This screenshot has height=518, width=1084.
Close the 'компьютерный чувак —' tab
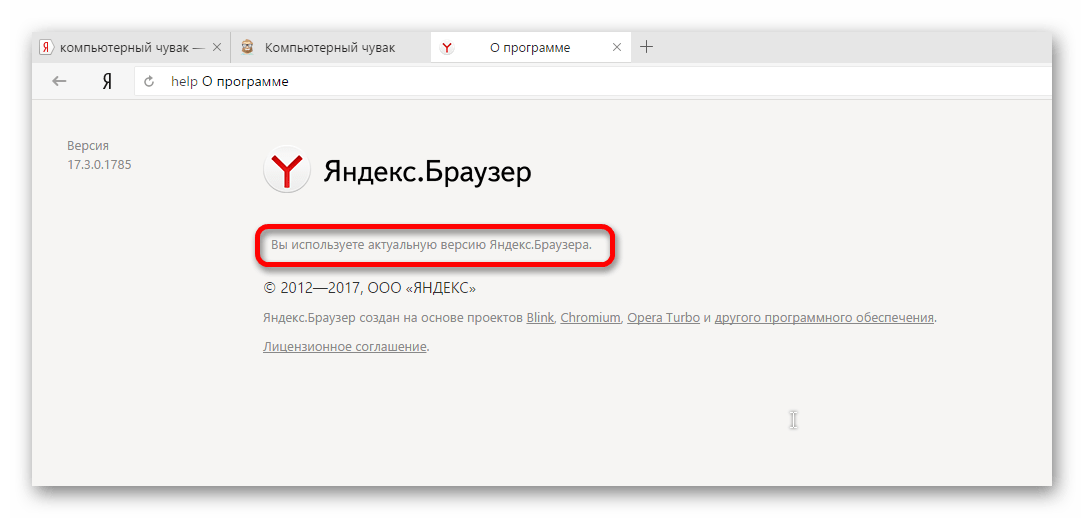[216, 48]
